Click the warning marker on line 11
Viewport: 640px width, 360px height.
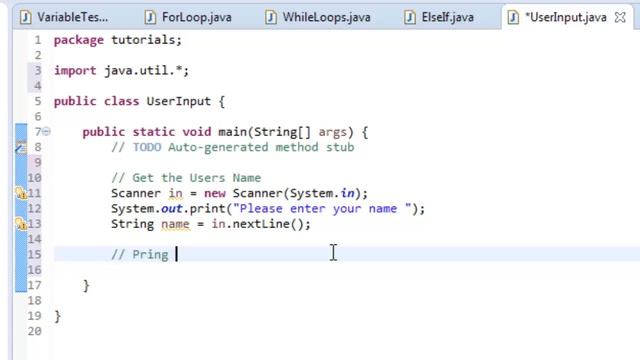[21, 193]
